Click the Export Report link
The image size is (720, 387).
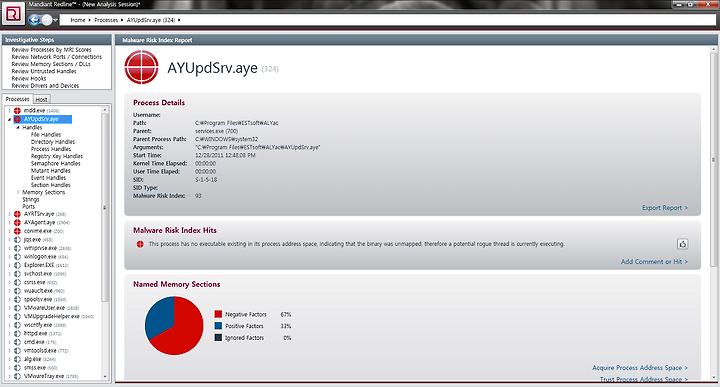(665, 208)
